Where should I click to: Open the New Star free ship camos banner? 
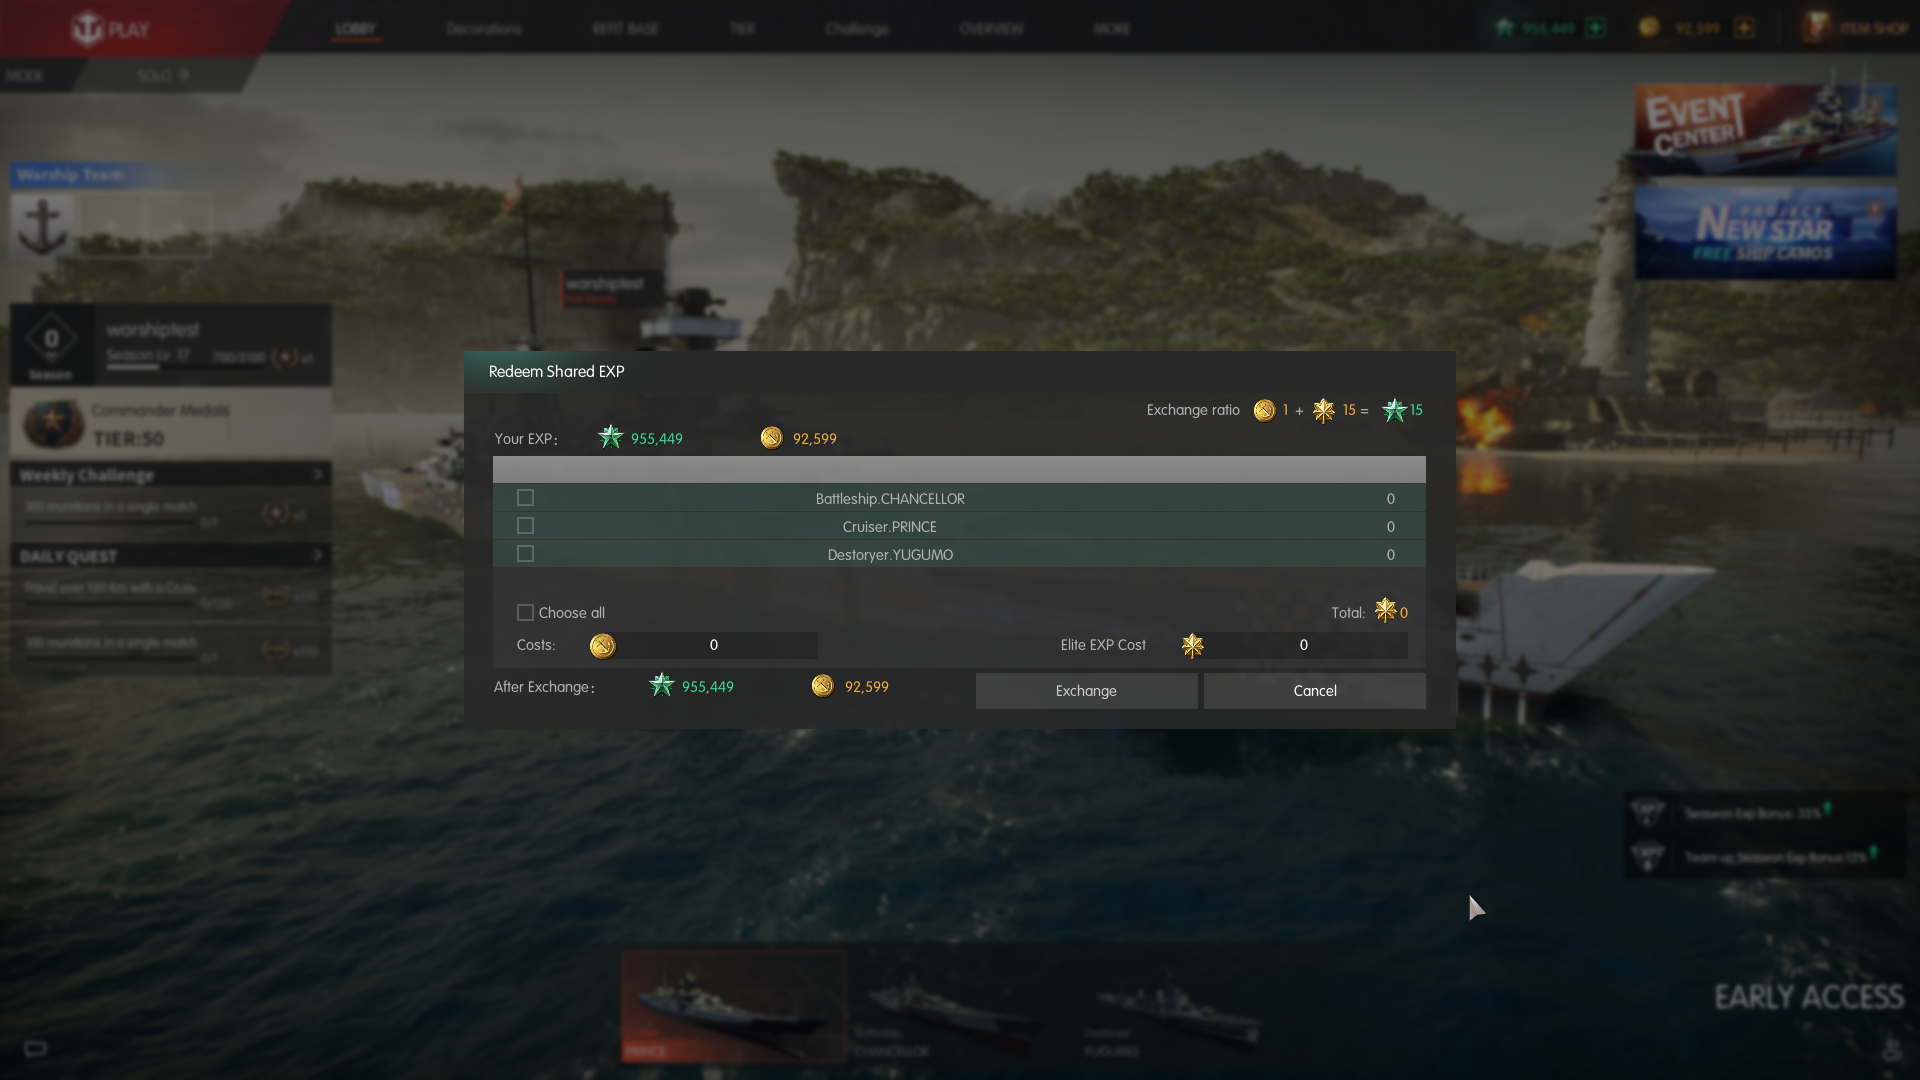tap(1765, 232)
